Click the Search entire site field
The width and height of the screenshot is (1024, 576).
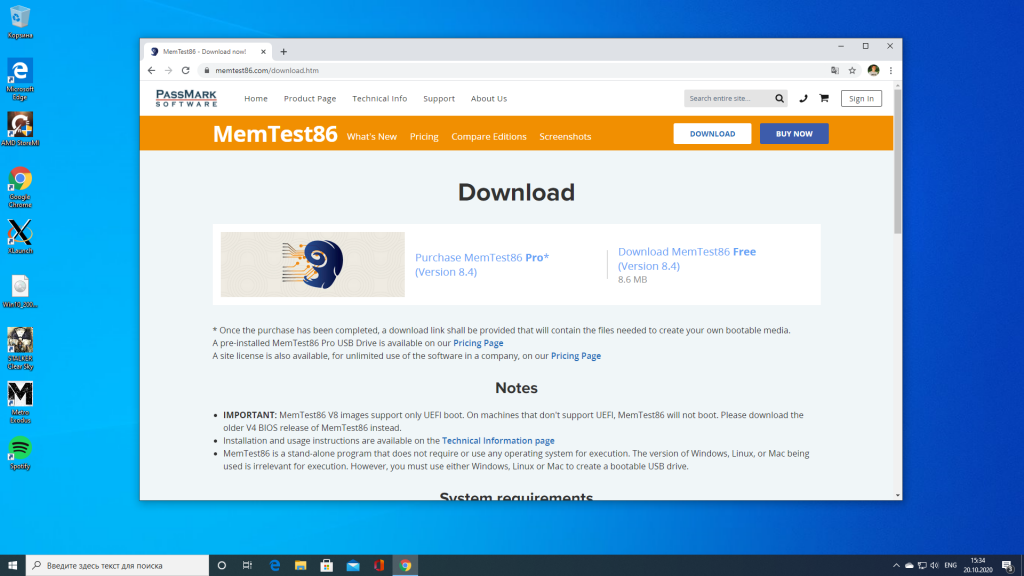(x=728, y=98)
